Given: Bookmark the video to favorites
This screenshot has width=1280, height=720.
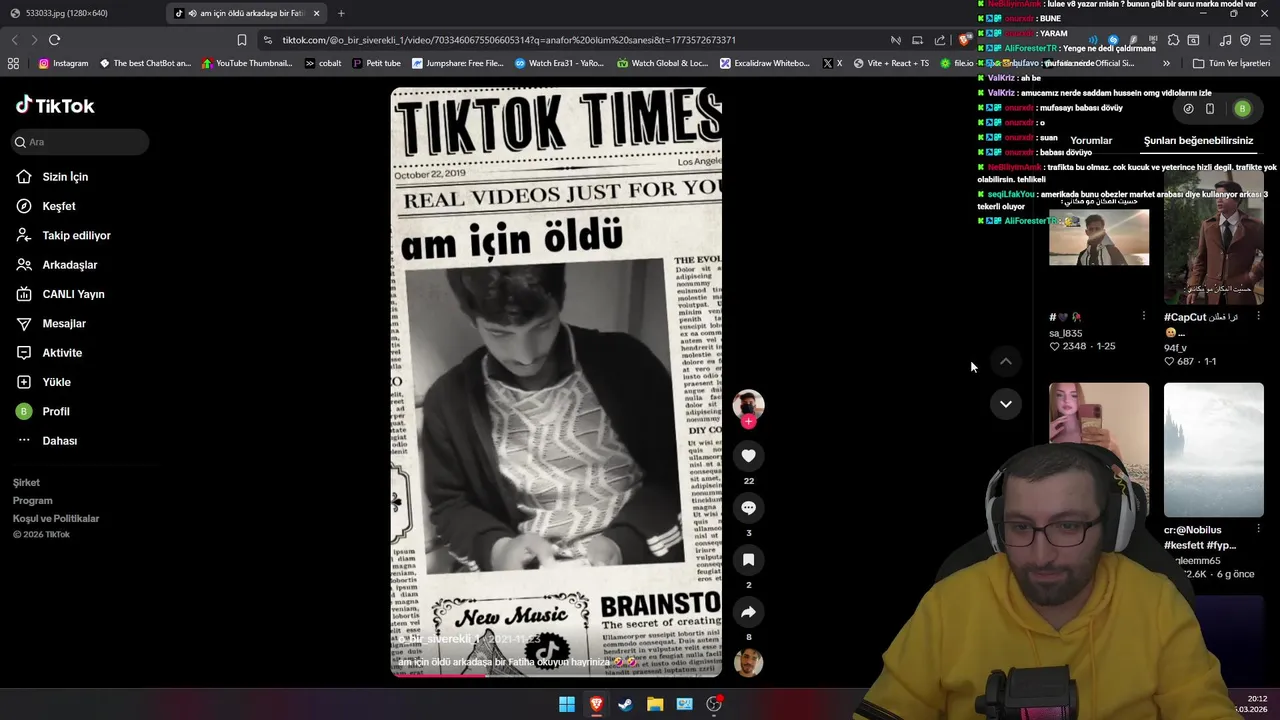Looking at the screenshot, I should 748,560.
